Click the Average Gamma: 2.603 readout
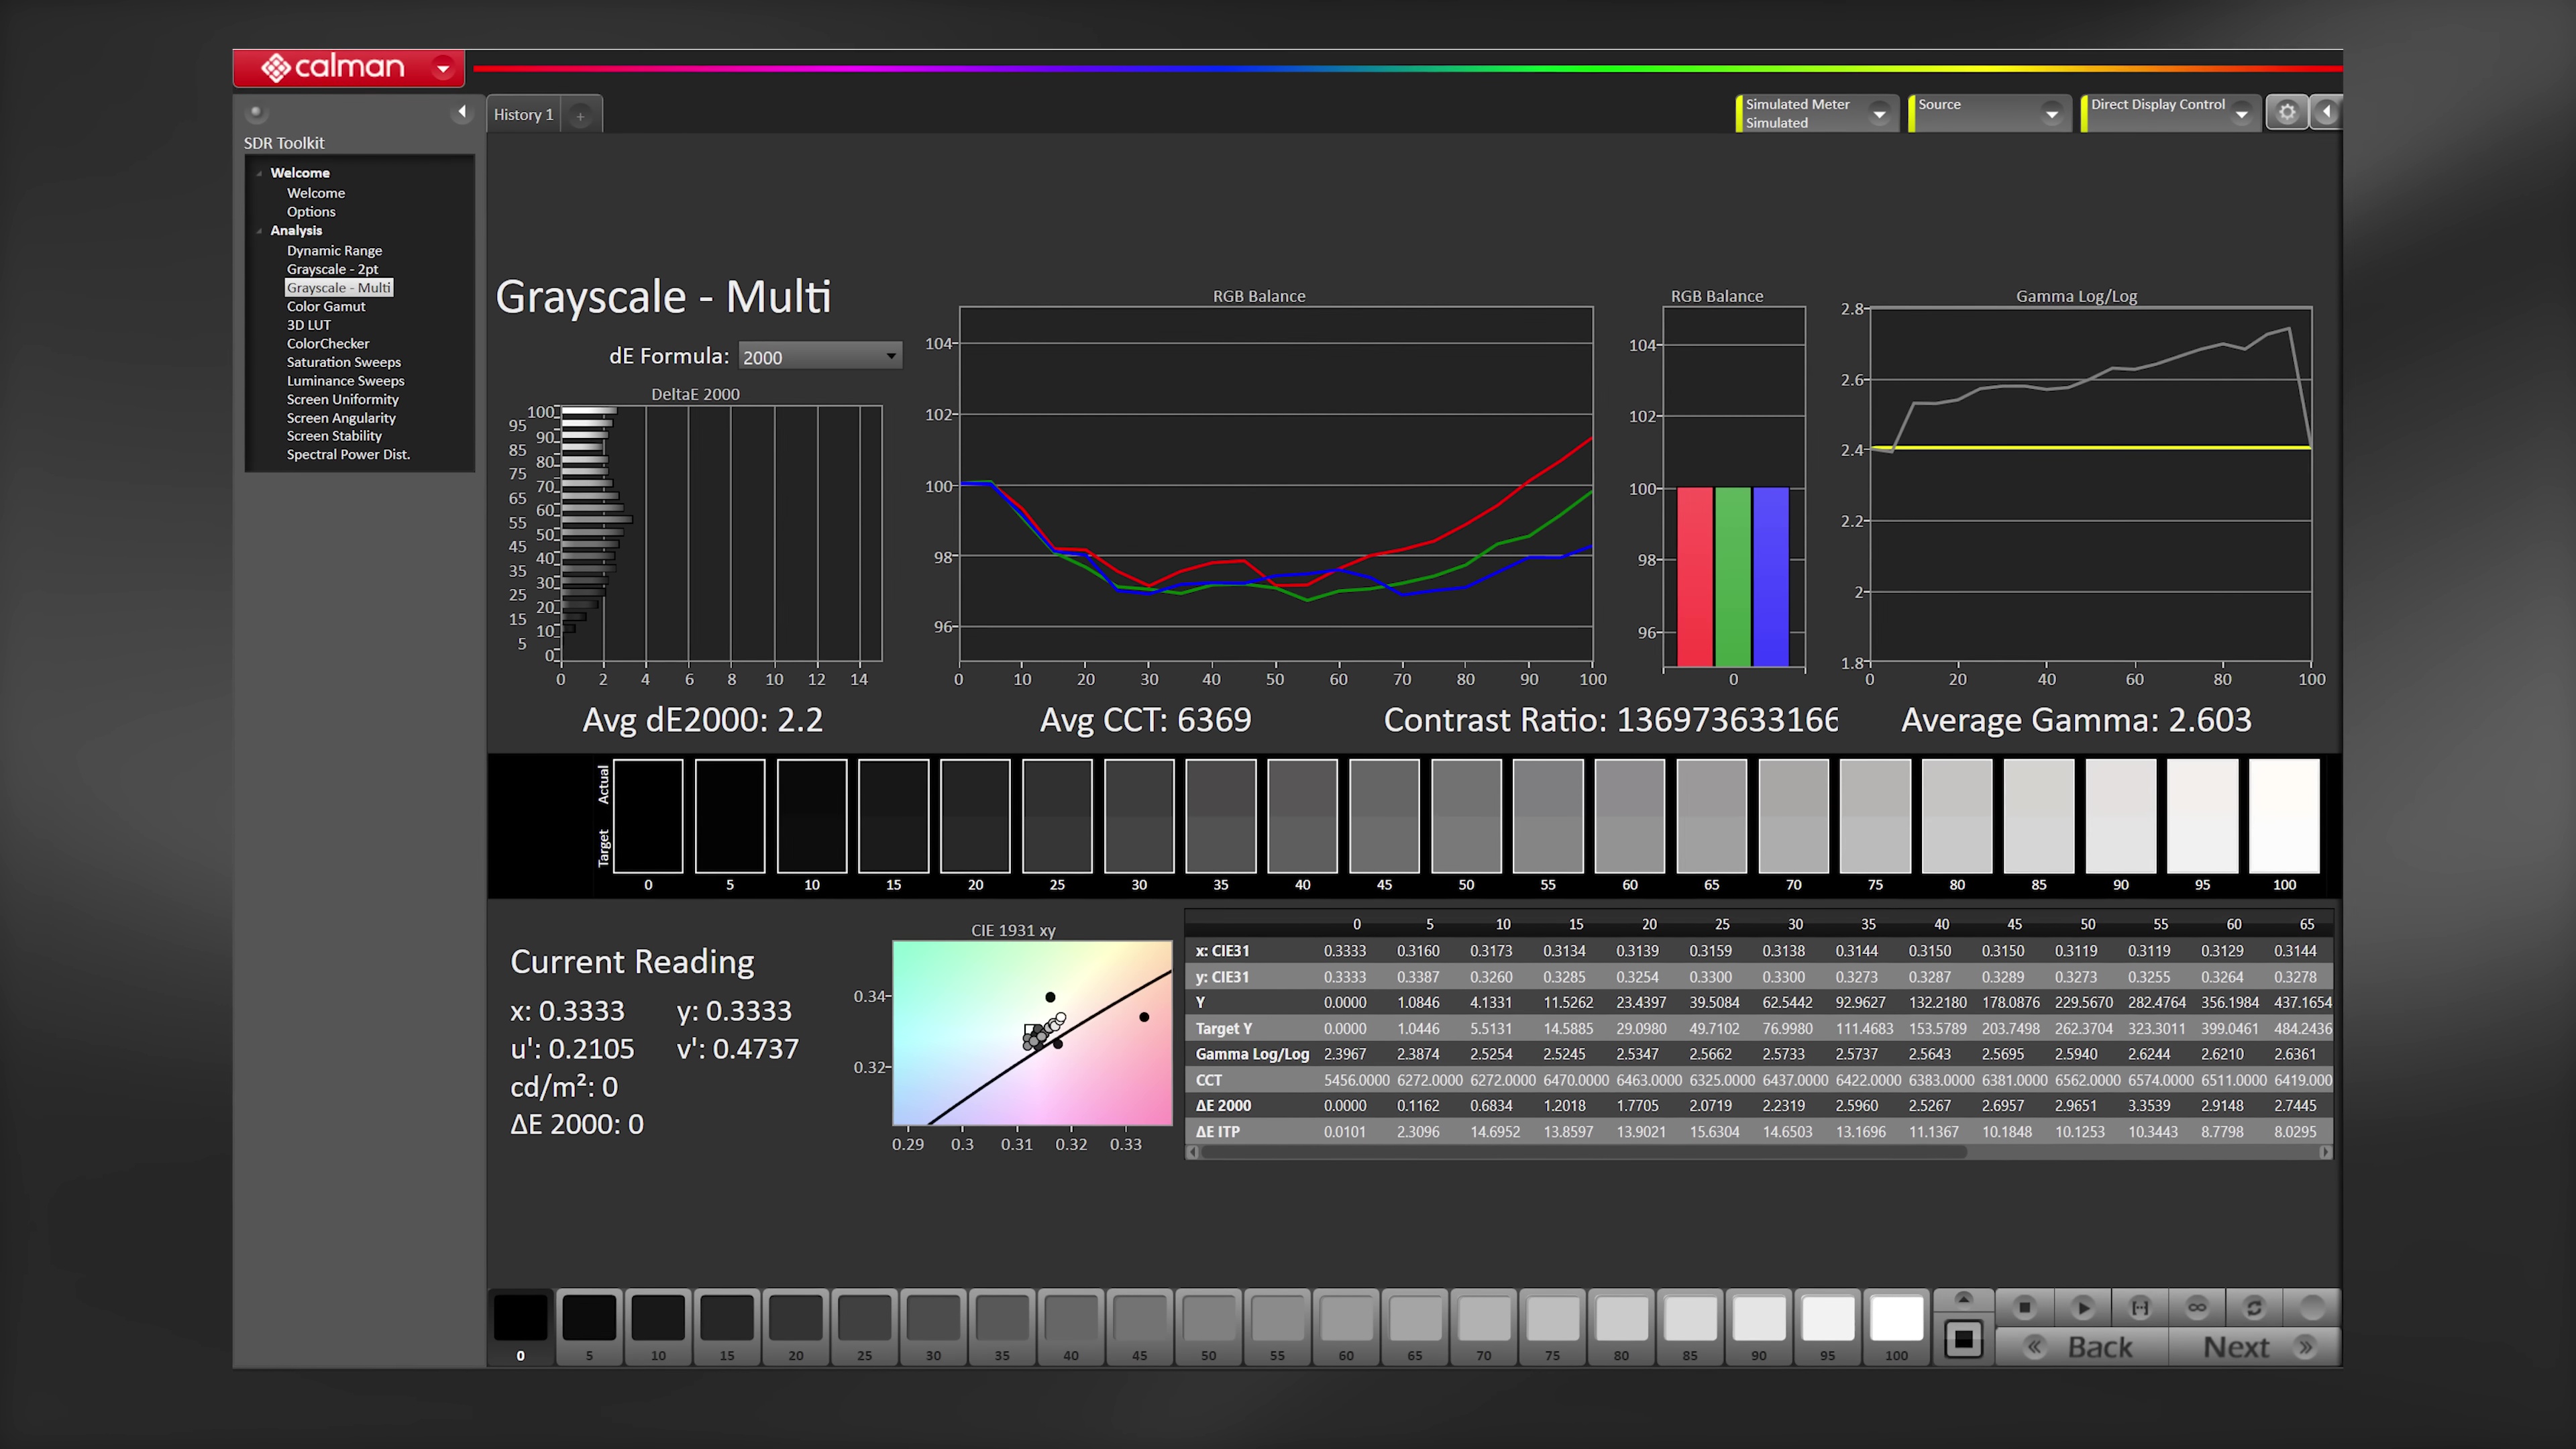The height and width of the screenshot is (1449, 2576). click(2076, 720)
